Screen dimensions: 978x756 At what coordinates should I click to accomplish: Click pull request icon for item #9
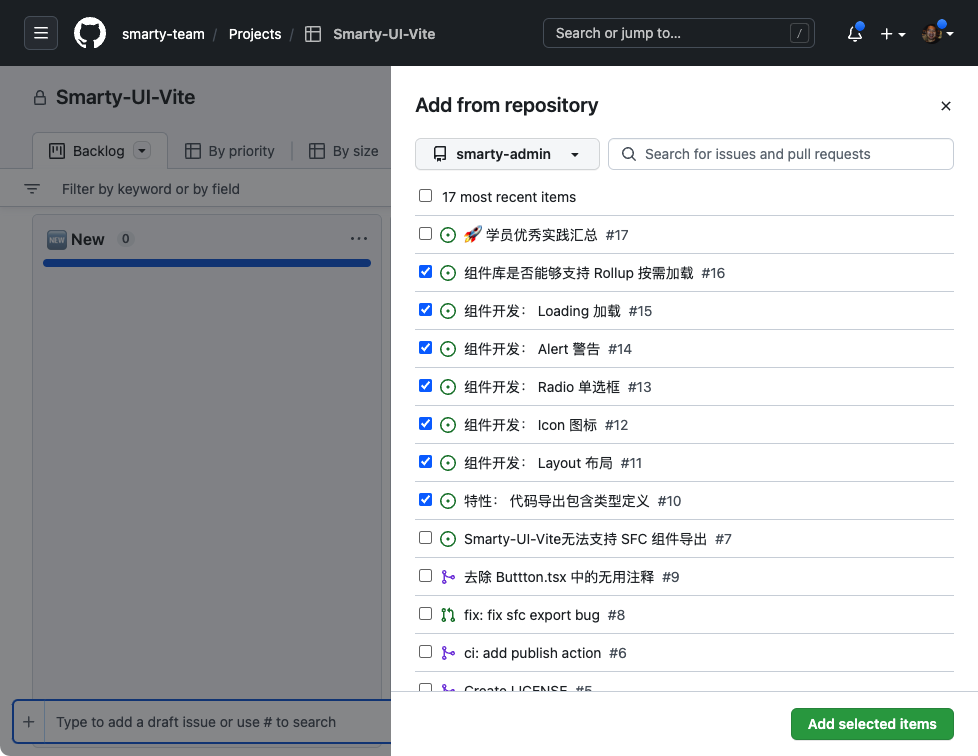coord(448,577)
